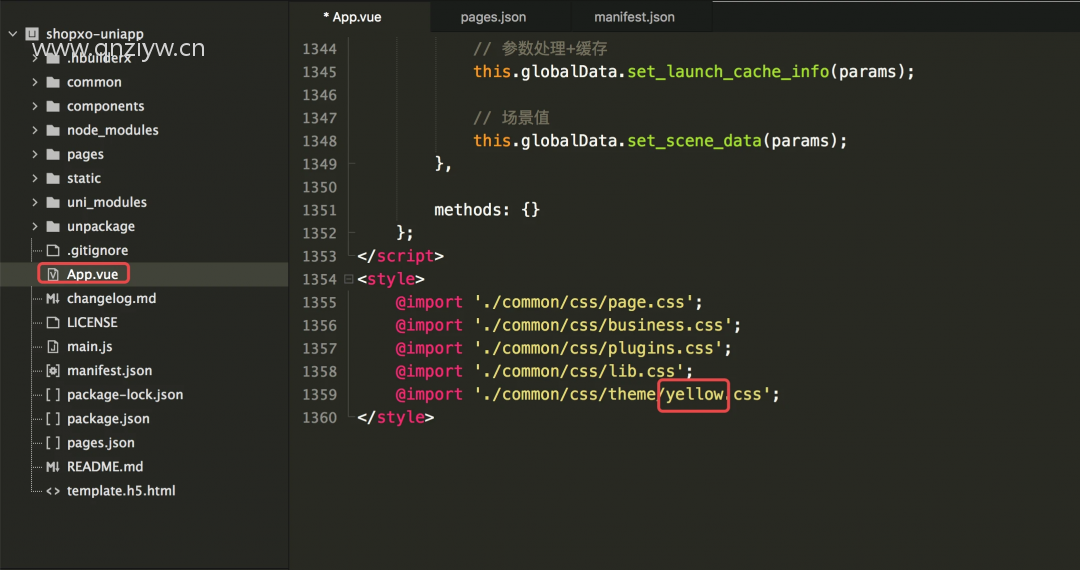Open changelog.md from the file tree
Viewport: 1080px width, 570px height.
[x=112, y=299]
